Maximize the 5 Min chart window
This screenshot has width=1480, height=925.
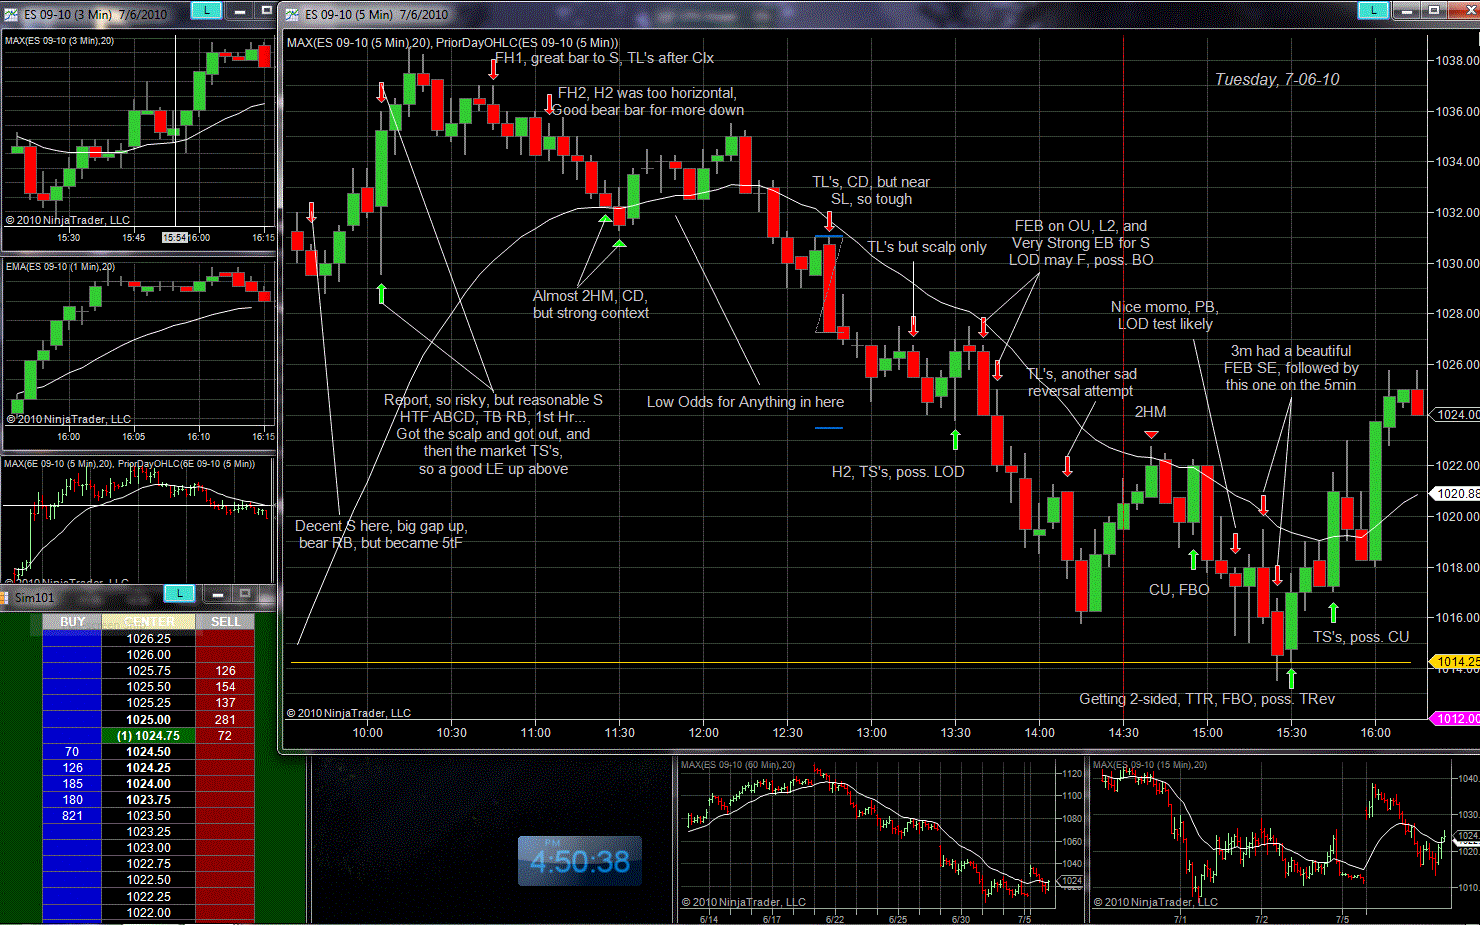(x=1434, y=10)
